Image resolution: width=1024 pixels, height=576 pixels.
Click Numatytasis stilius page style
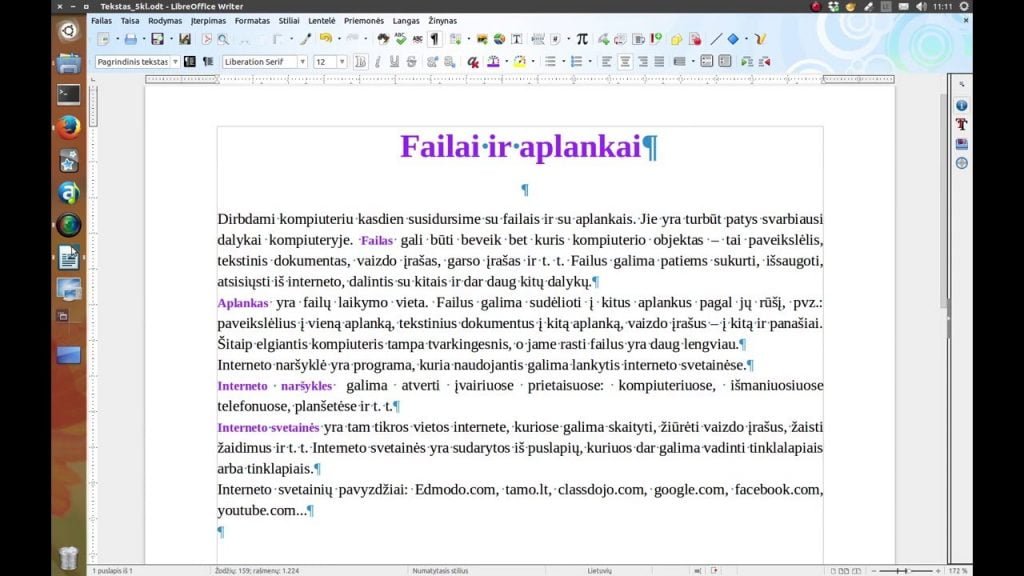(440, 571)
